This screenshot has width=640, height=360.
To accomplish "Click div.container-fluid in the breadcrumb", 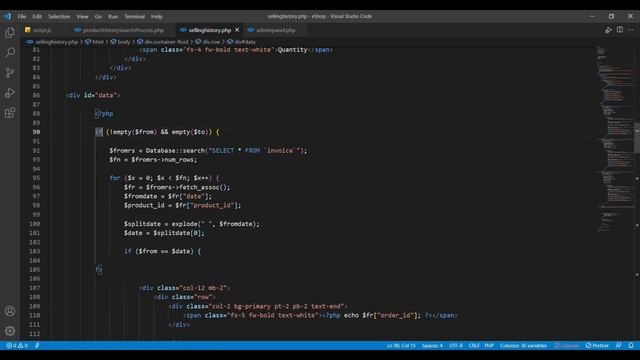I will [x=166, y=42].
